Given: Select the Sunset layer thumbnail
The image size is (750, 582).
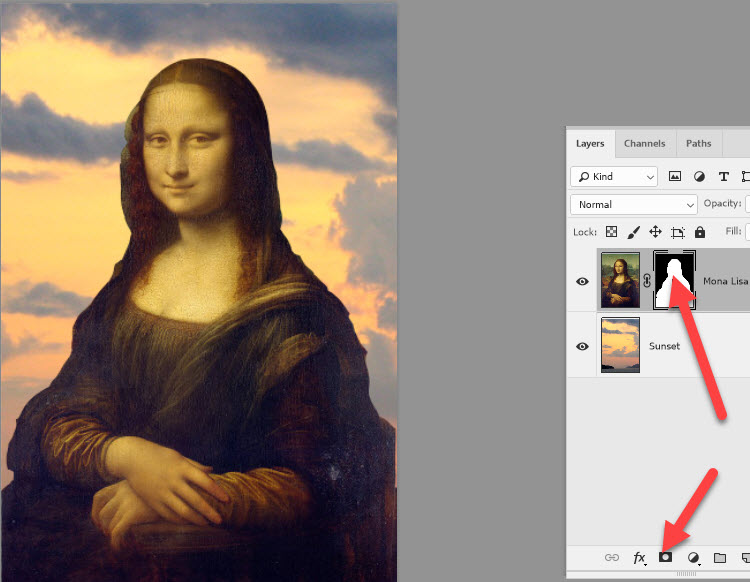Looking at the screenshot, I should pyautogui.click(x=620, y=345).
